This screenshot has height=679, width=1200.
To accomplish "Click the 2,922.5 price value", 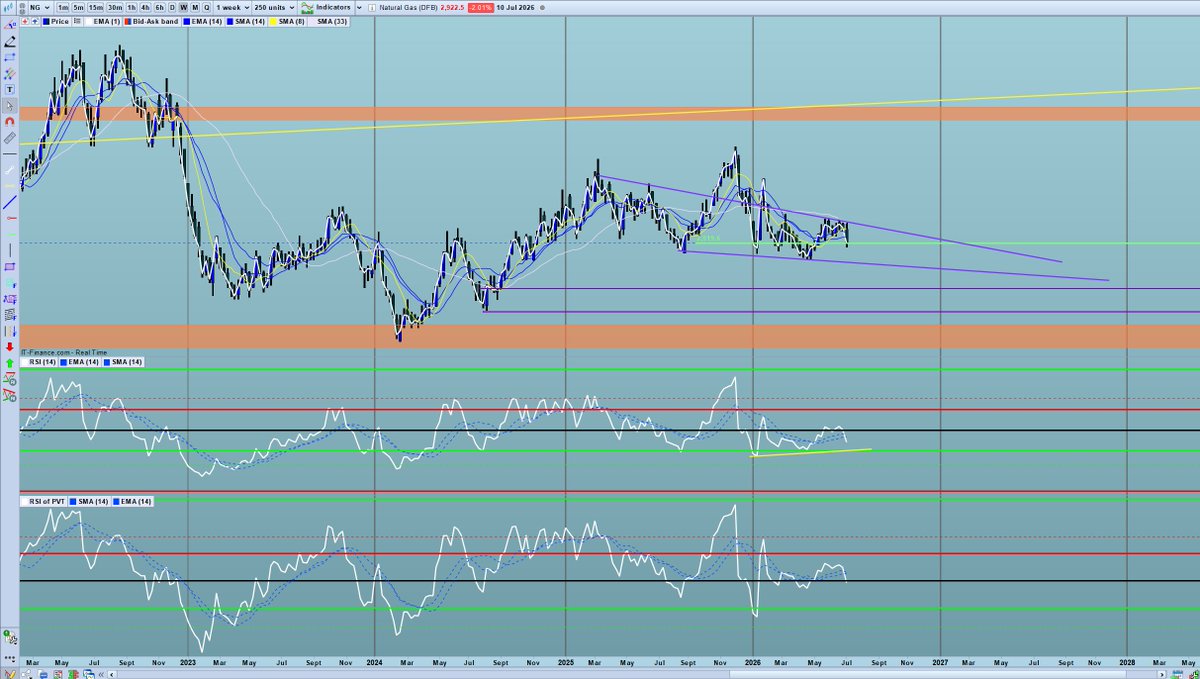I will 452,8.
